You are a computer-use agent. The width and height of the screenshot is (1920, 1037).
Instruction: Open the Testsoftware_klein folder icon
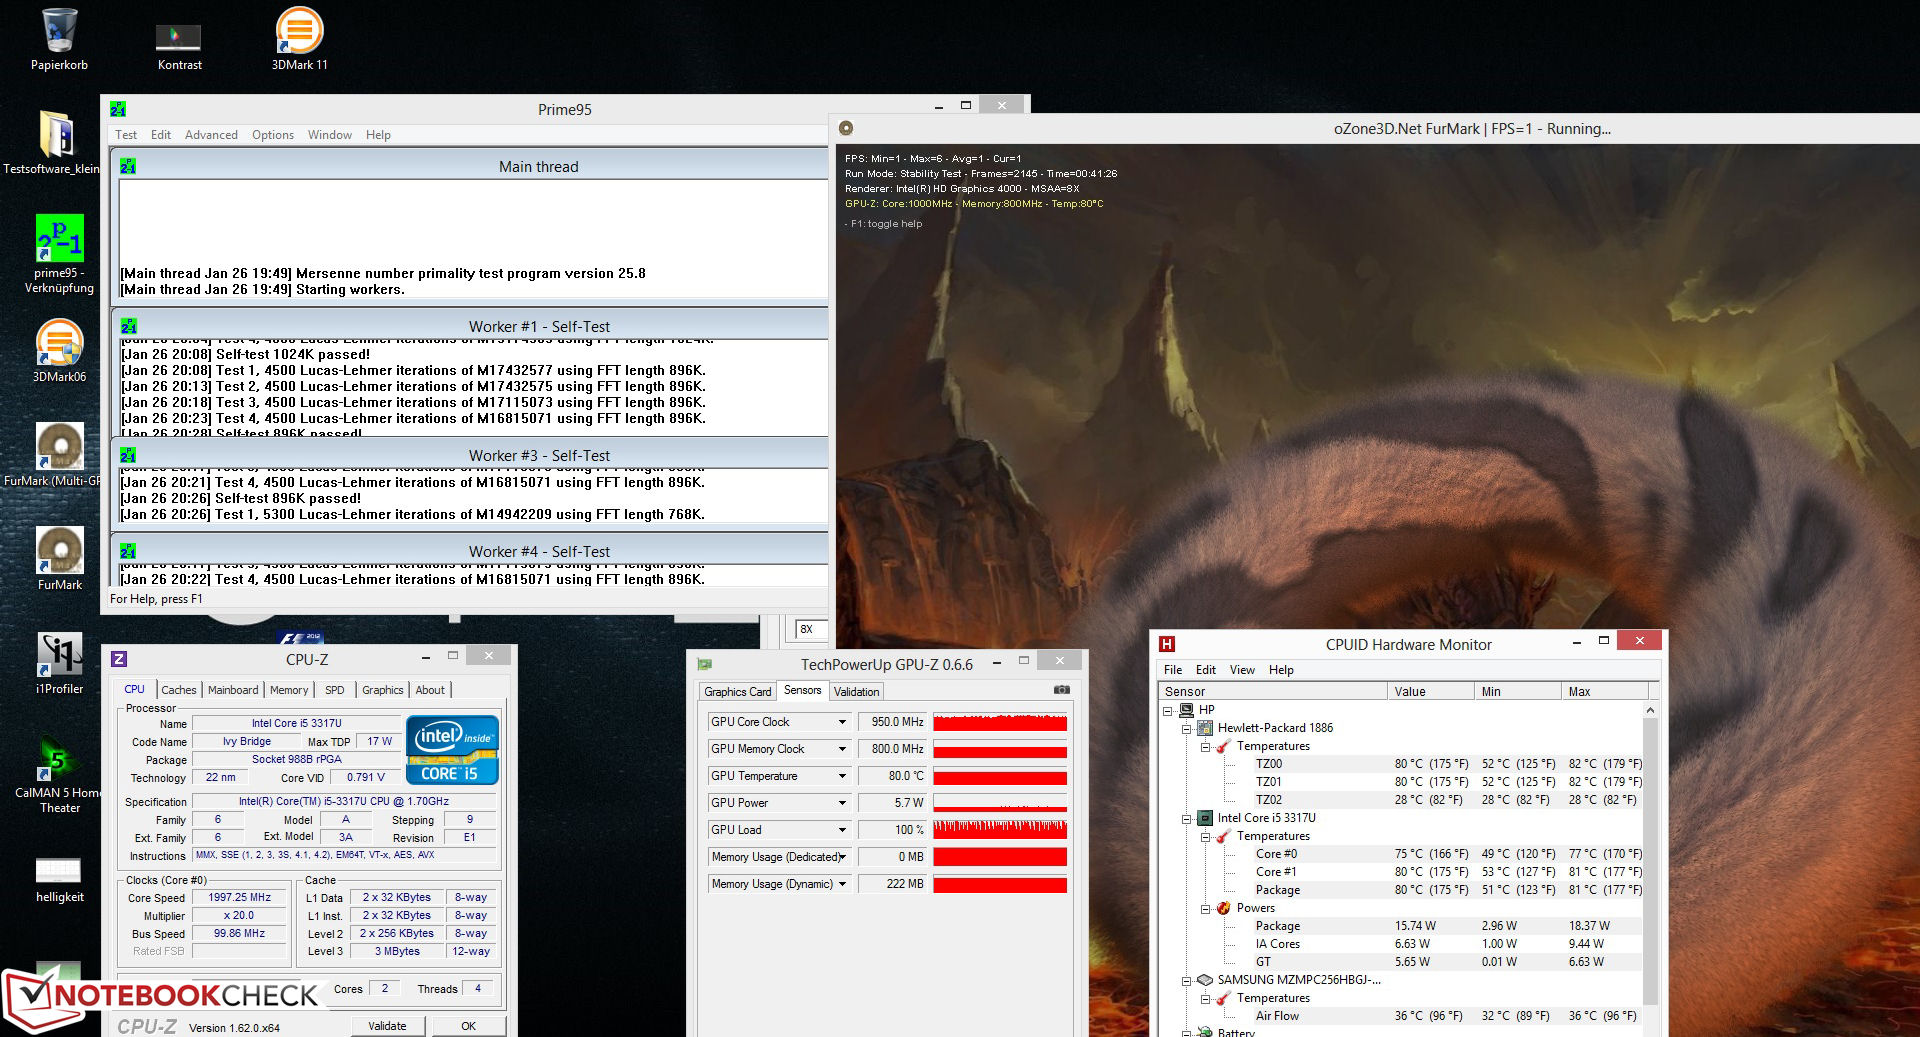click(x=56, y=135)
